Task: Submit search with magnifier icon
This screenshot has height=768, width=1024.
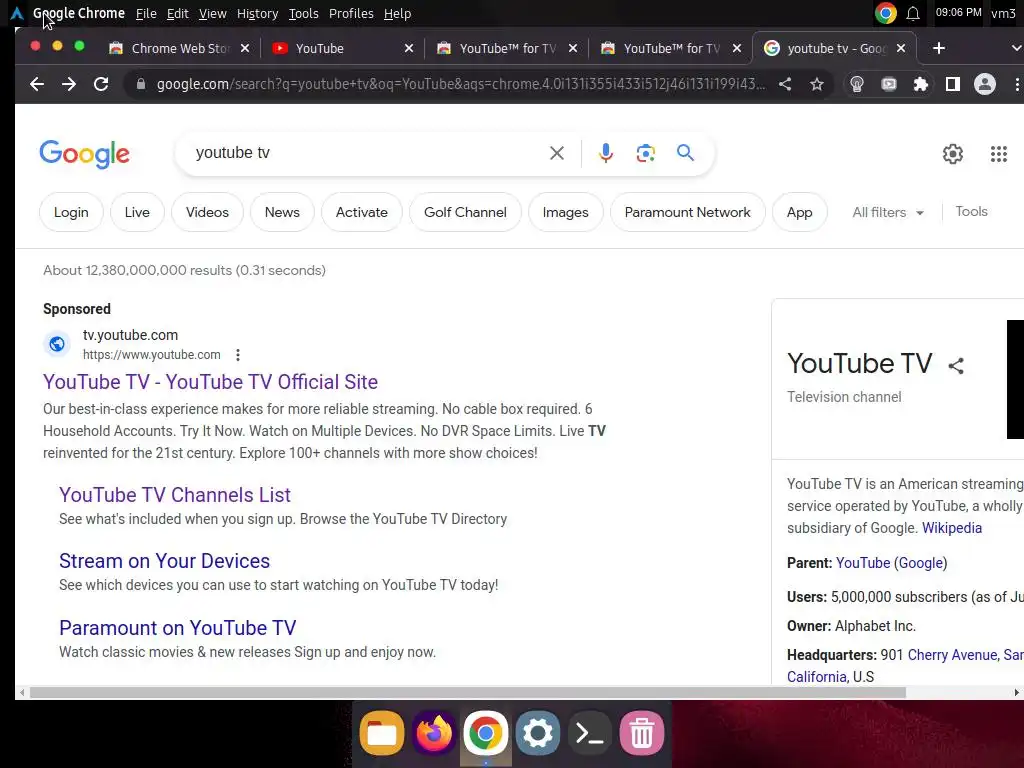Action: (x=685, y=153)
